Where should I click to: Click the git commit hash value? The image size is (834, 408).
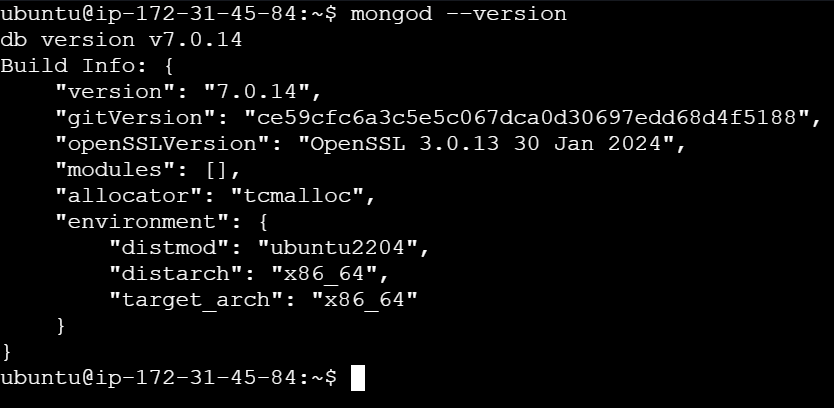(x=527, y=118)
